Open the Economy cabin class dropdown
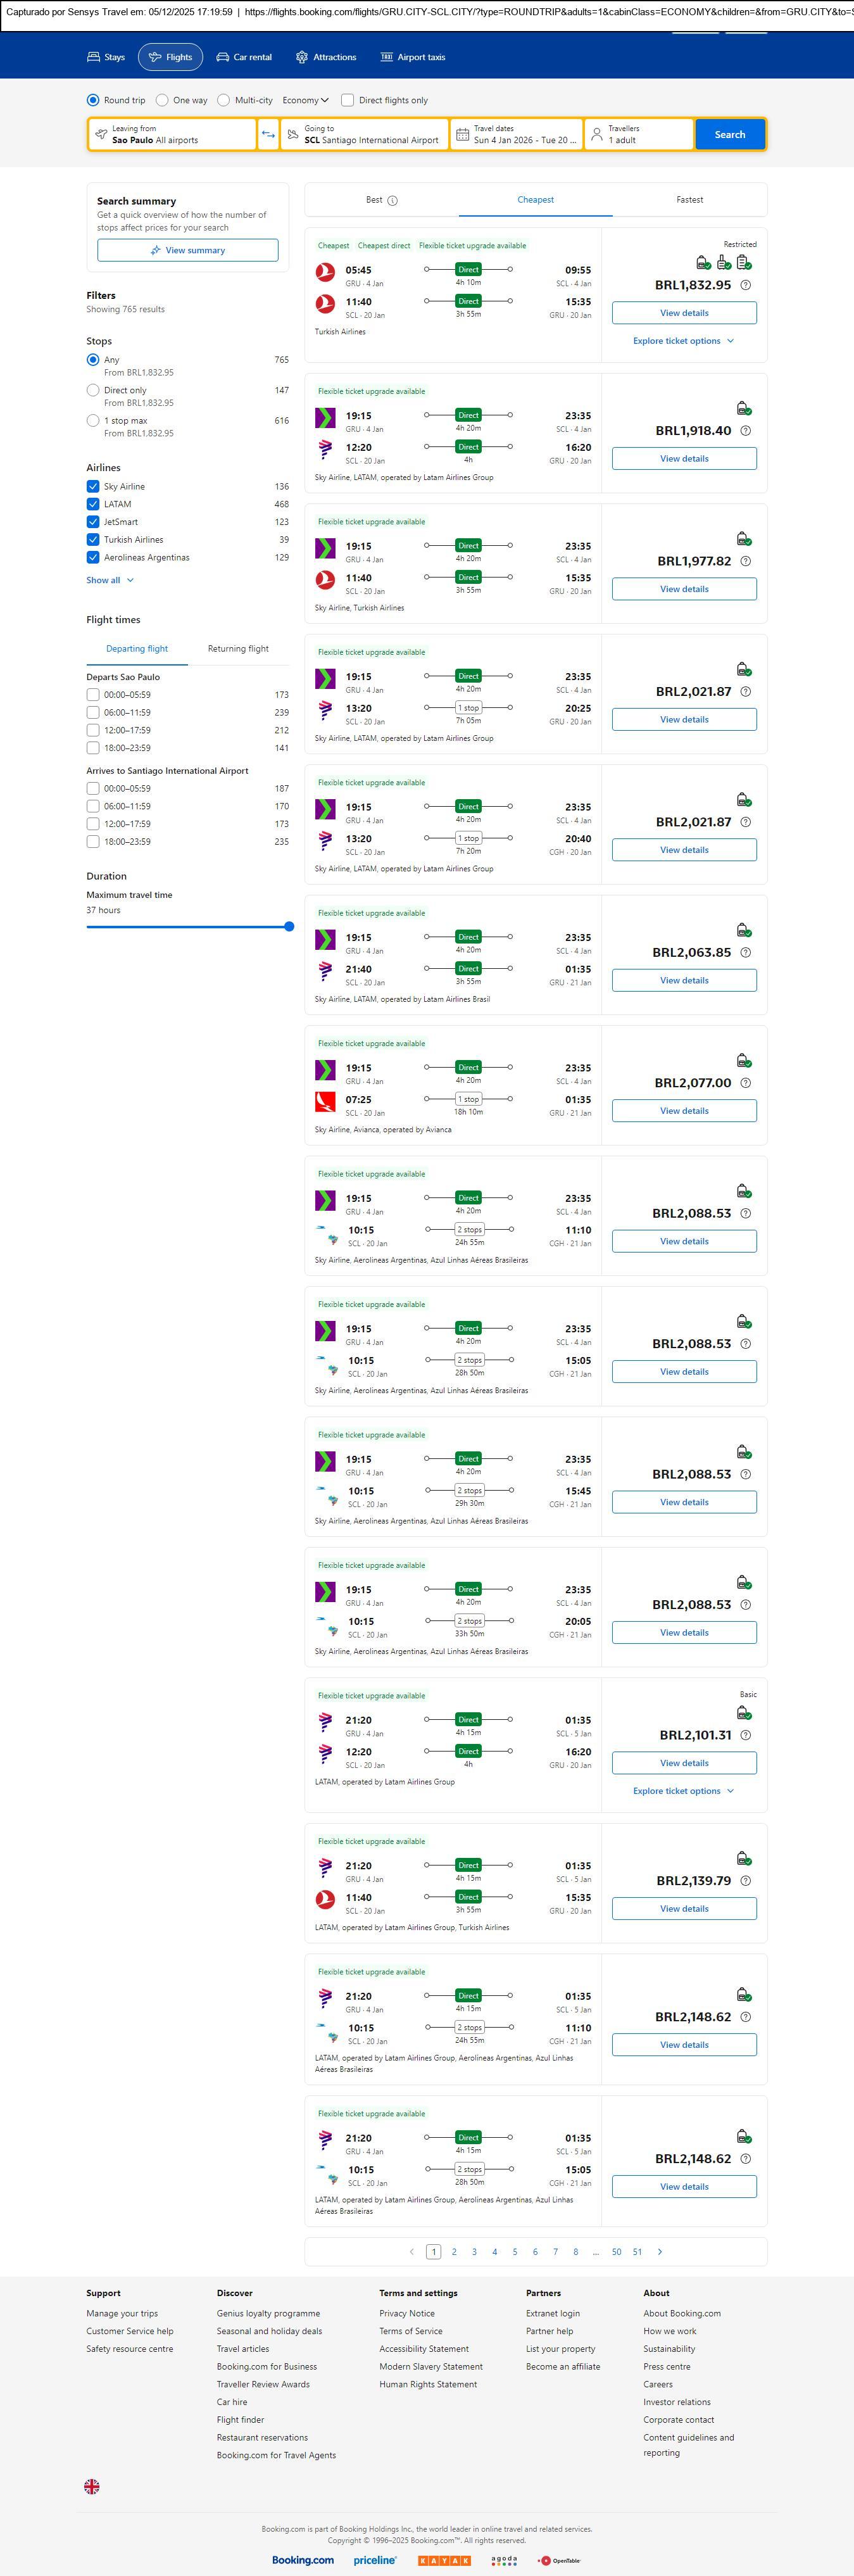Viewport: 854px width, 2576px height. tap(305, 100)
